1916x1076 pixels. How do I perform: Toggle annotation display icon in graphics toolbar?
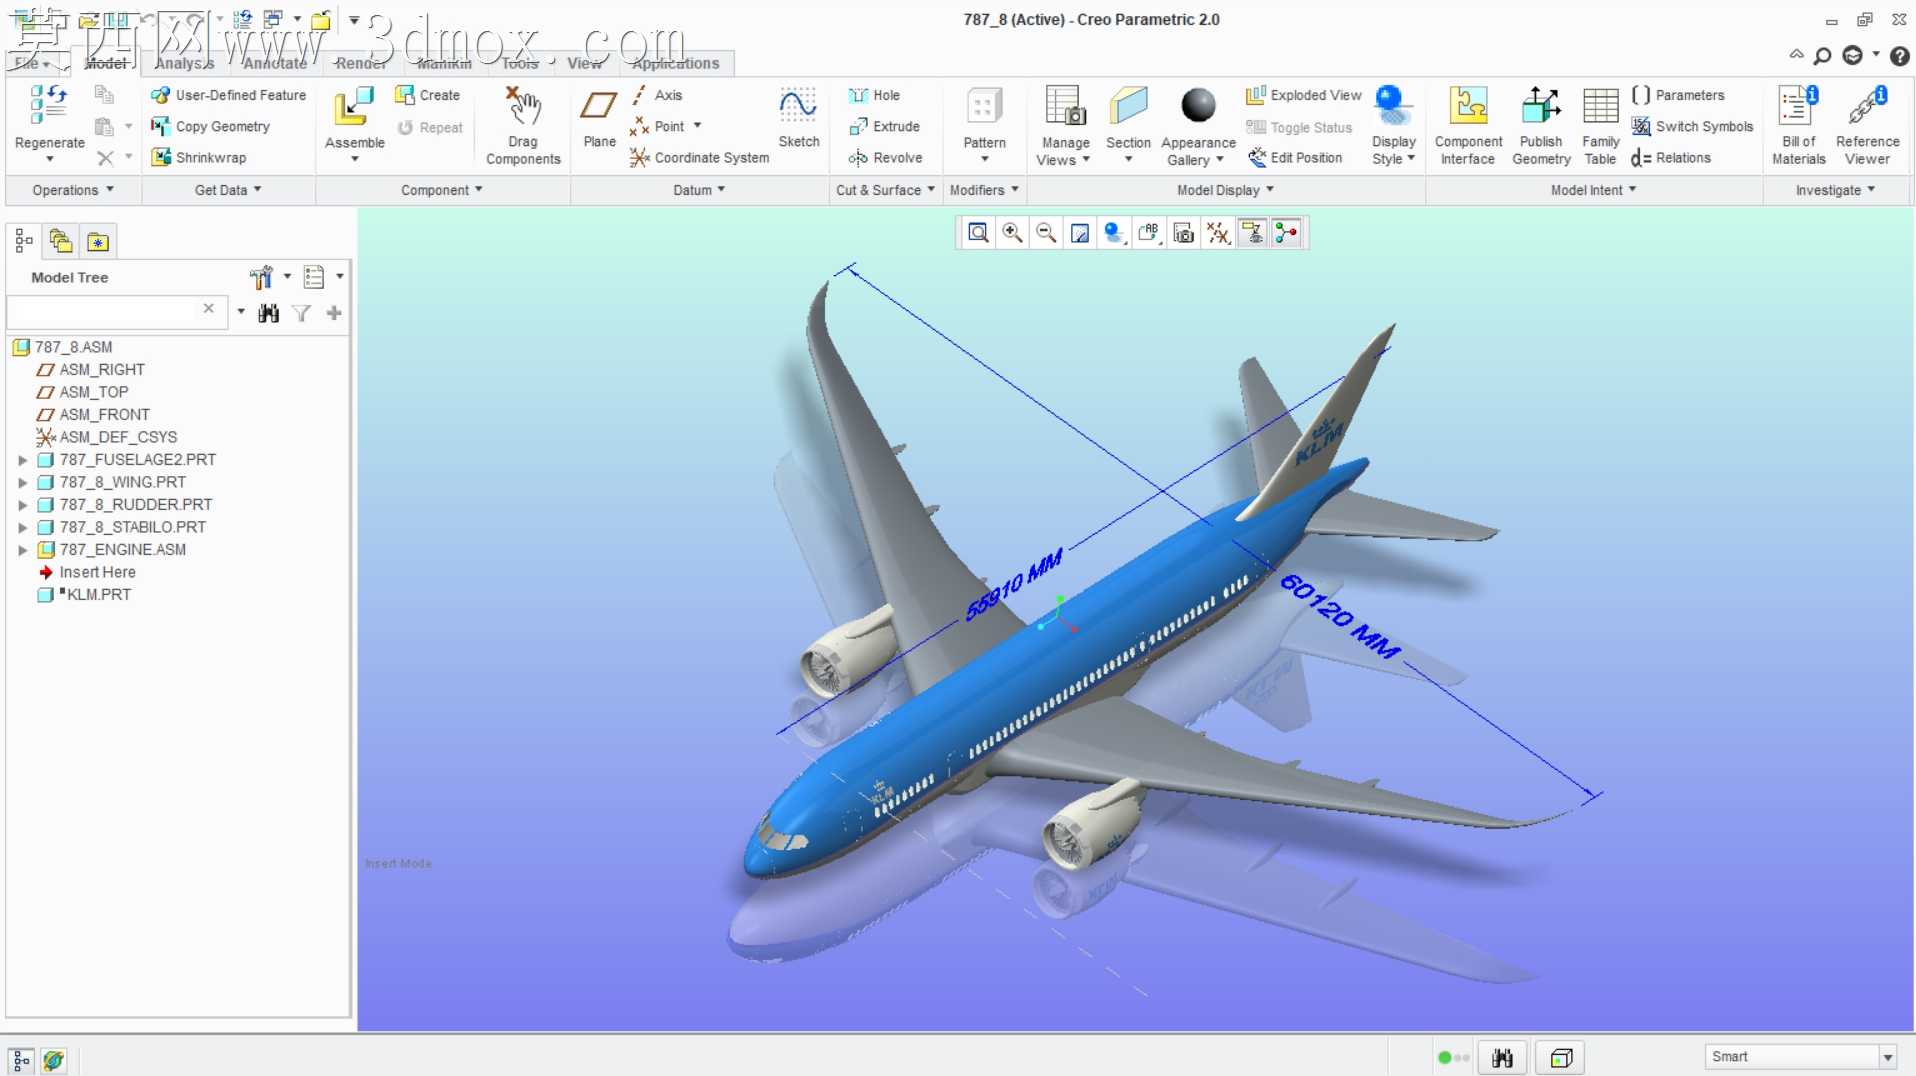(1252, 233)
